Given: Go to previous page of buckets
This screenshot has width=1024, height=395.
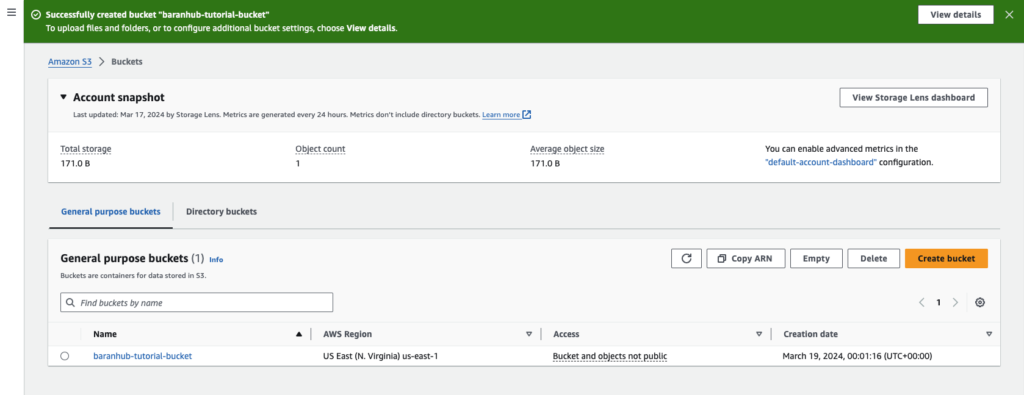Looking at the screenshot, I should (921, 303).
